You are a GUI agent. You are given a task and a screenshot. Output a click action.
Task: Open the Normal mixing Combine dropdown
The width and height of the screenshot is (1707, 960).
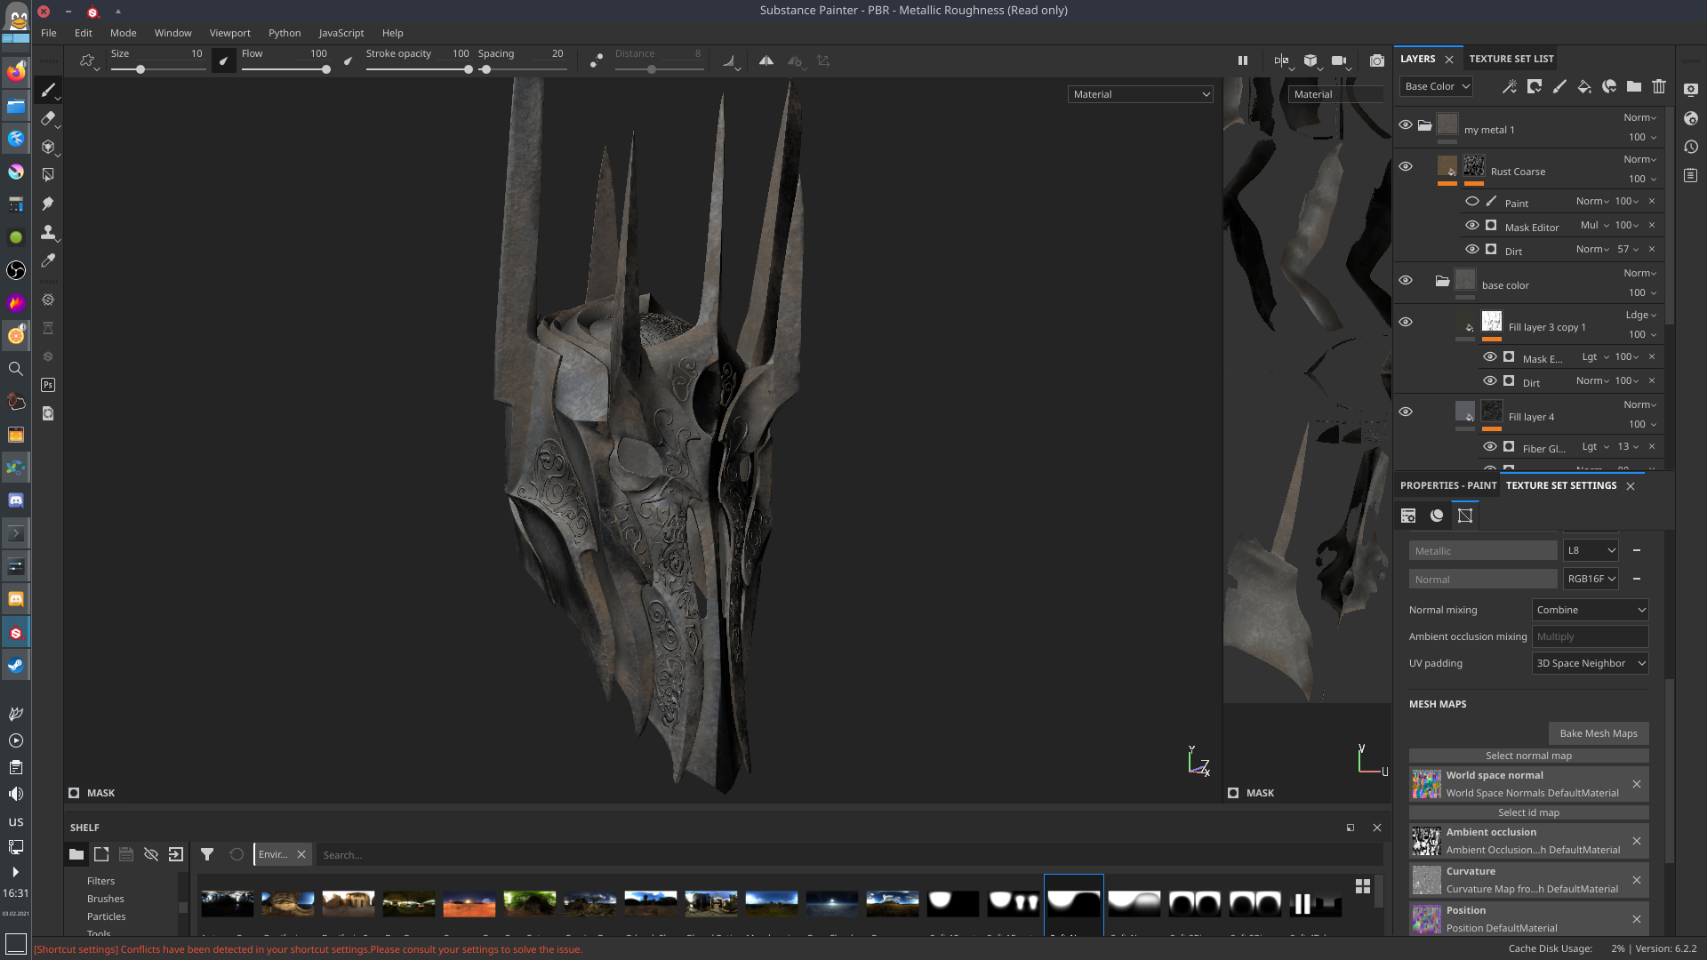pos(1590,610)
